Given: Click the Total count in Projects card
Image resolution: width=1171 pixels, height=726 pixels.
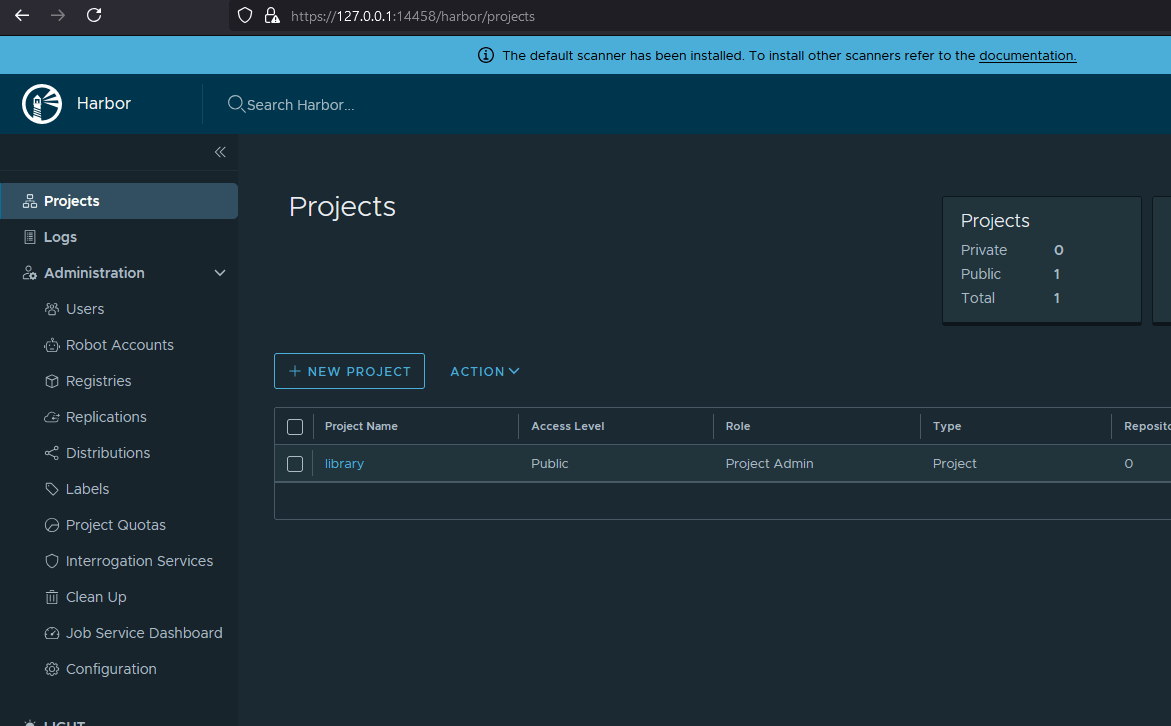Looking at the screenshot, I should tap(1057, 298).
